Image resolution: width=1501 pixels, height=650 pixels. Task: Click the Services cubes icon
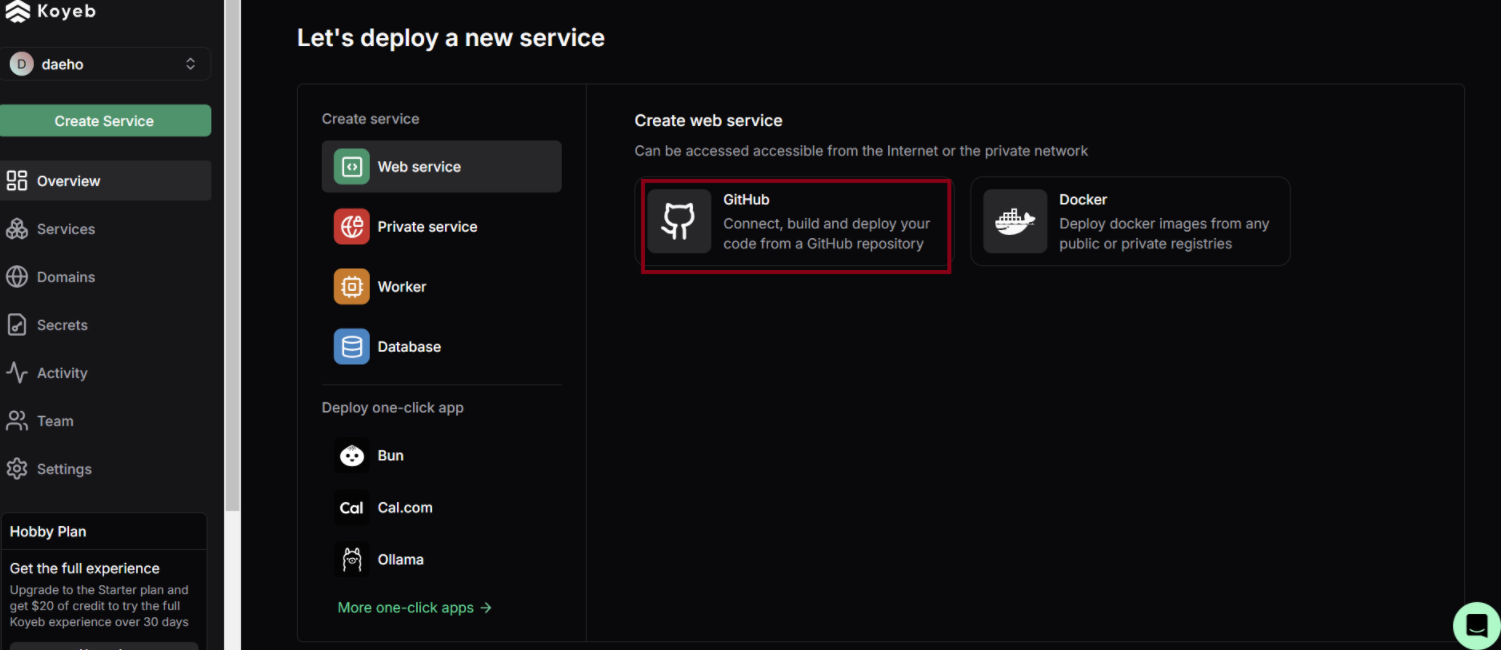point(17,229)
